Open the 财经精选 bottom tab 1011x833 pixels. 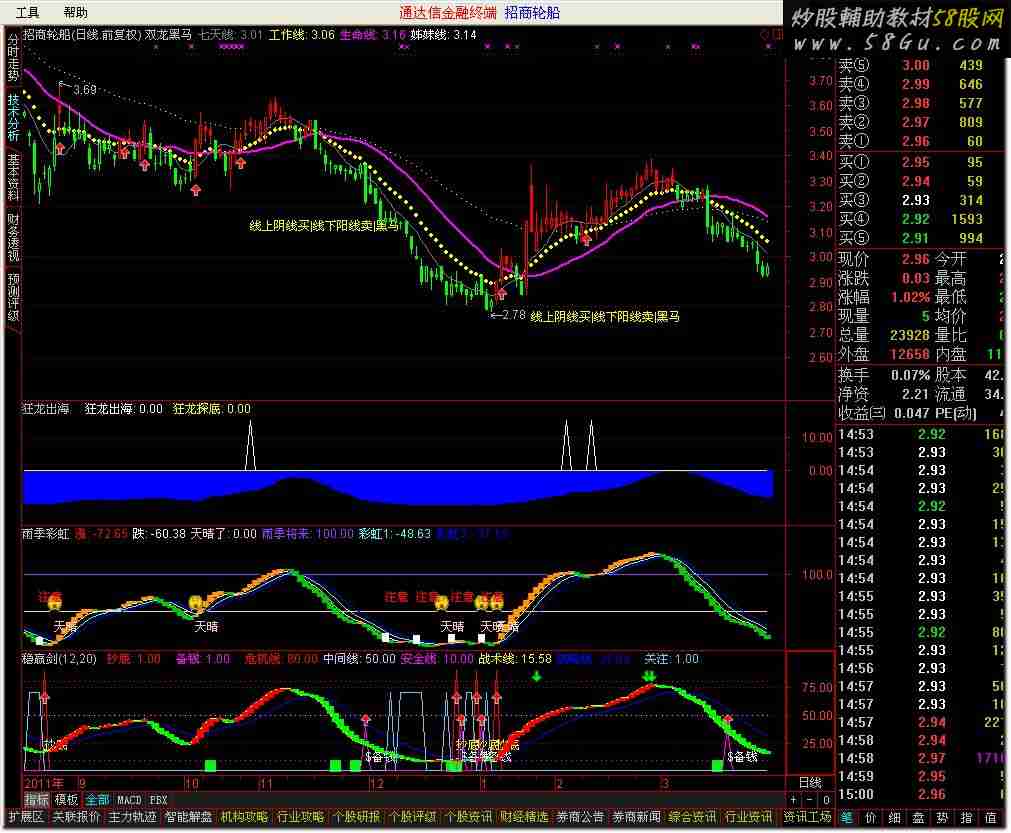(x=524, y=817)
